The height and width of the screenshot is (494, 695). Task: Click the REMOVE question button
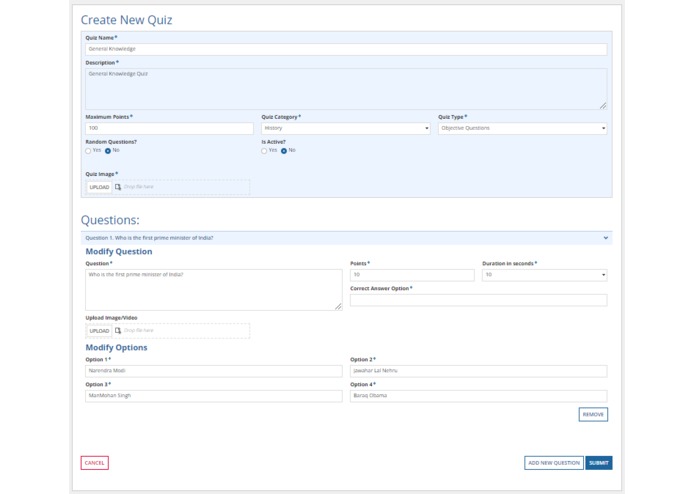[x=593, y=414]
